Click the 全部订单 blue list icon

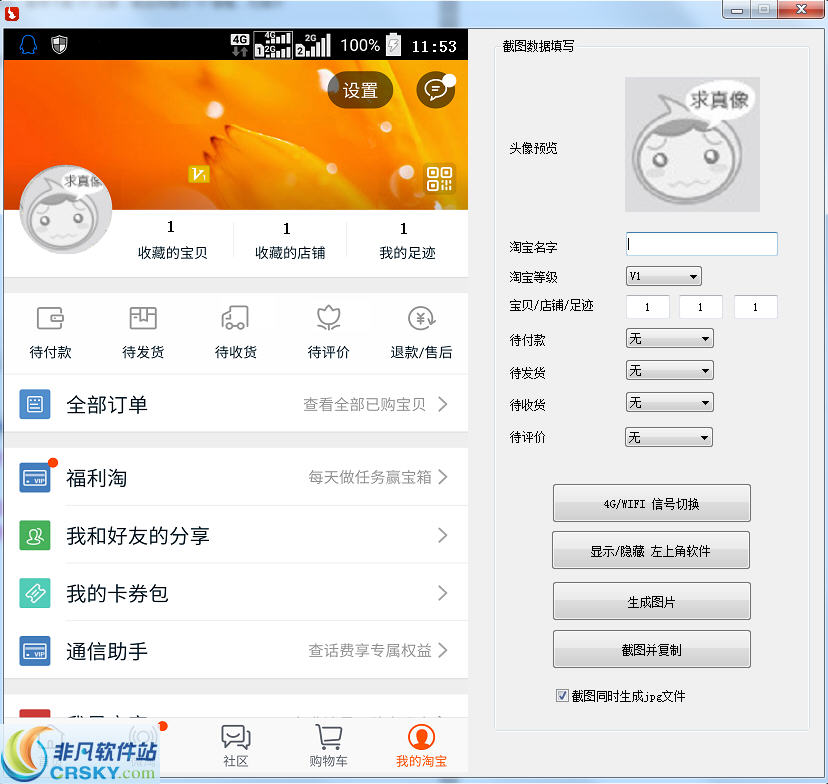[35, 404]
